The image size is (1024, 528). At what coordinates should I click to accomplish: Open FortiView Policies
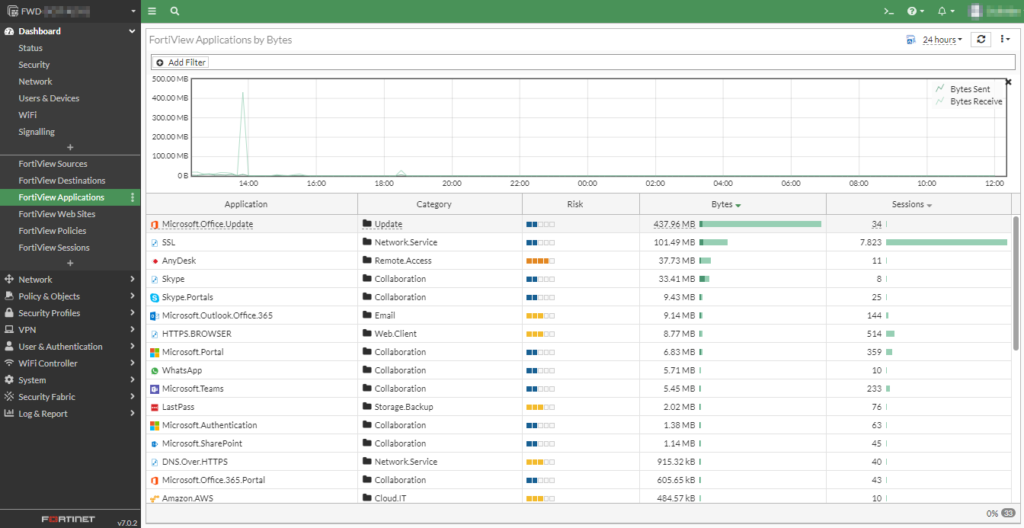tap(52, 231)
